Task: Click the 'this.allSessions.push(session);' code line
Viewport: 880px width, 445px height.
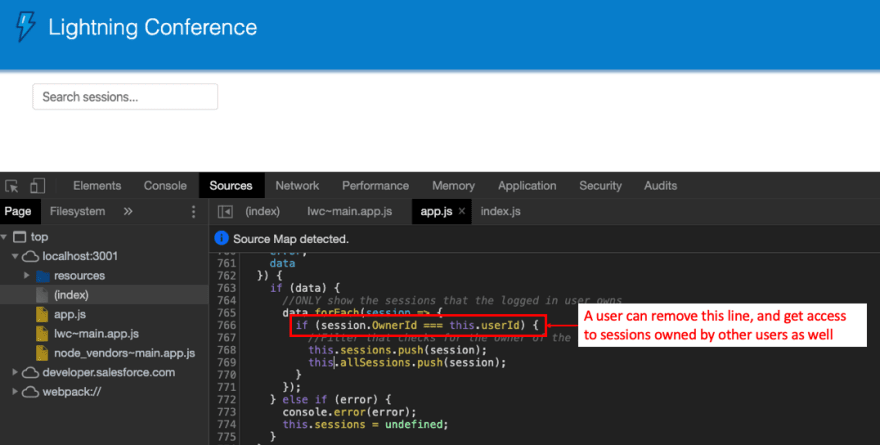Action: (407, 363)
